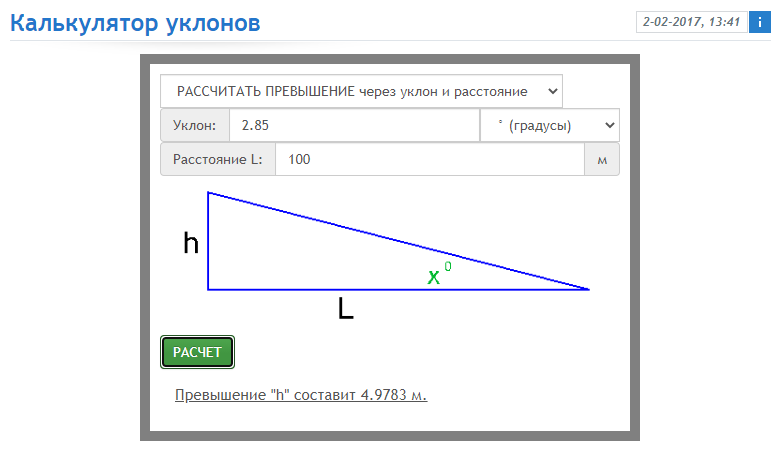Image resolution: width=778 pixels, height=449 pixels.
Task: Click the Расстояние L: field label
Action: click(218, 159)
